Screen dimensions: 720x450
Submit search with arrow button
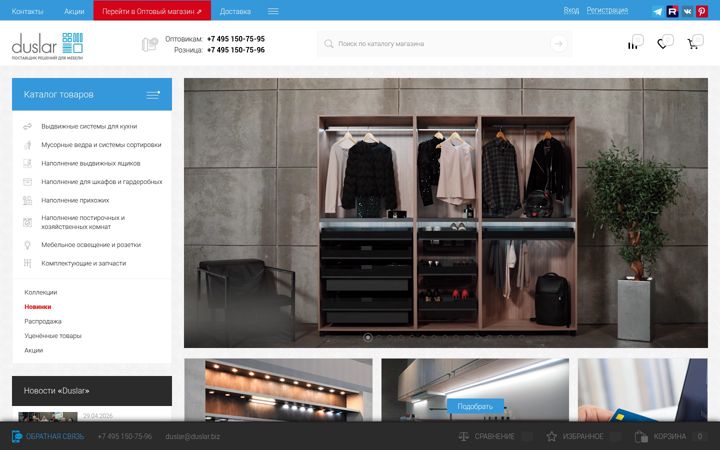(558, 44)
